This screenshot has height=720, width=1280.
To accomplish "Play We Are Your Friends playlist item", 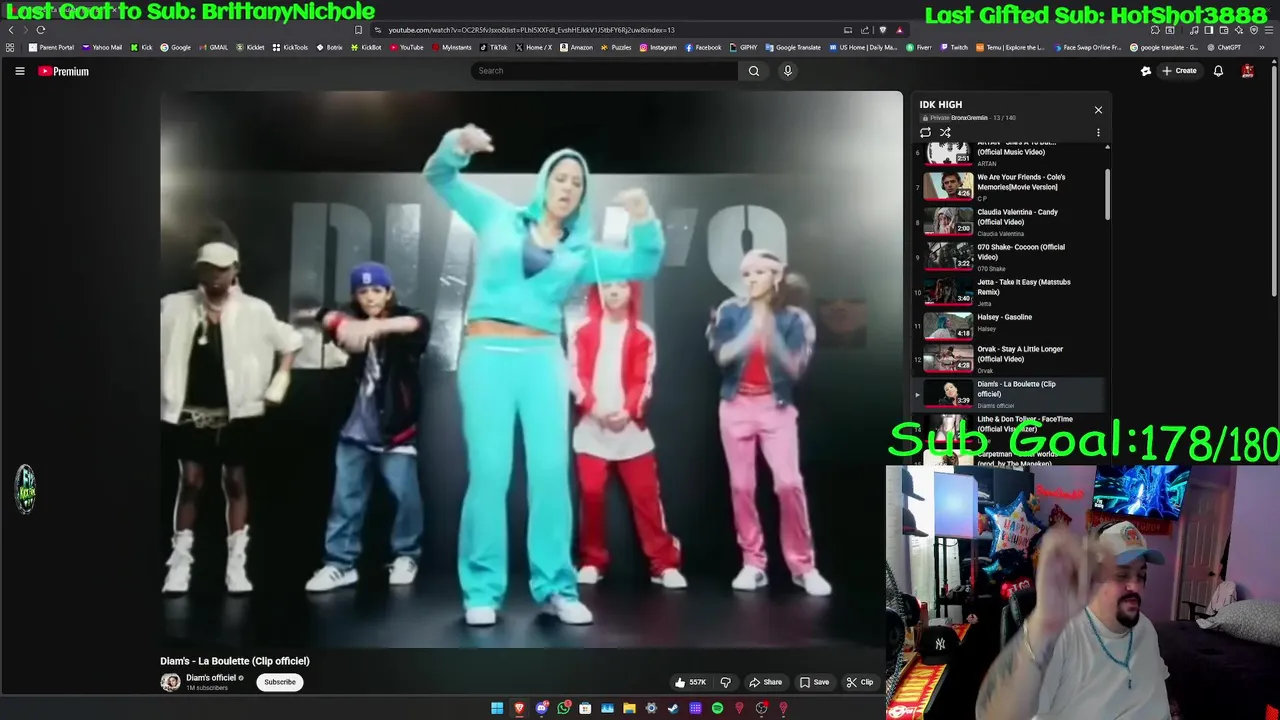I will 1010,186.
